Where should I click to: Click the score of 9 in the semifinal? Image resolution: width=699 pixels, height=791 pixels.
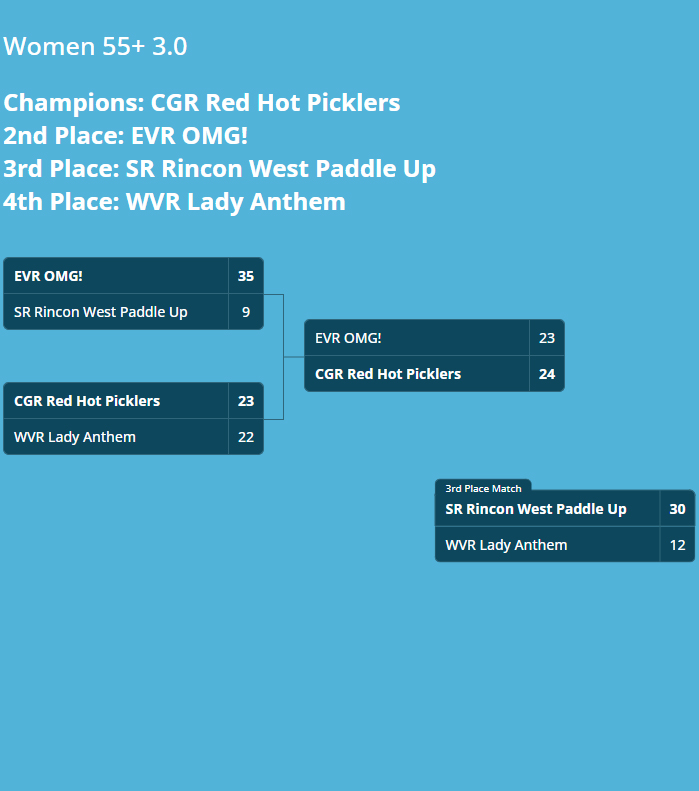pyautogui.click(x=246, y=312)
